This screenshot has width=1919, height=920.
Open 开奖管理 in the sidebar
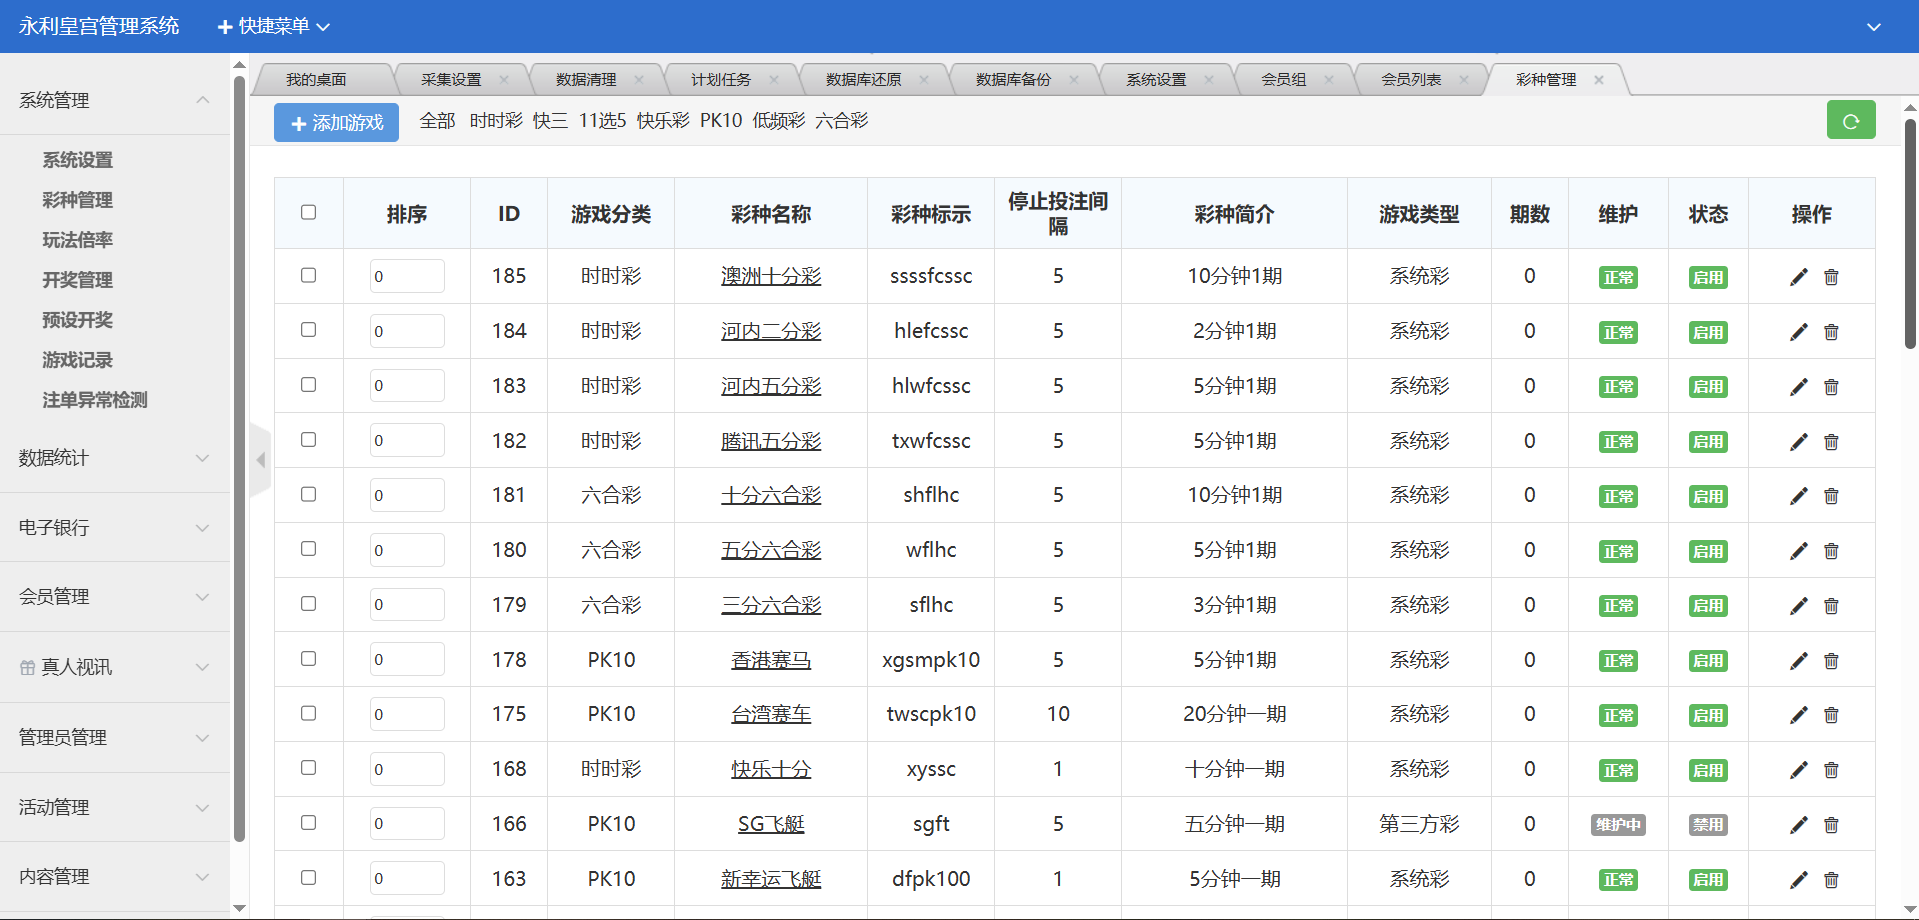[77, 280]
